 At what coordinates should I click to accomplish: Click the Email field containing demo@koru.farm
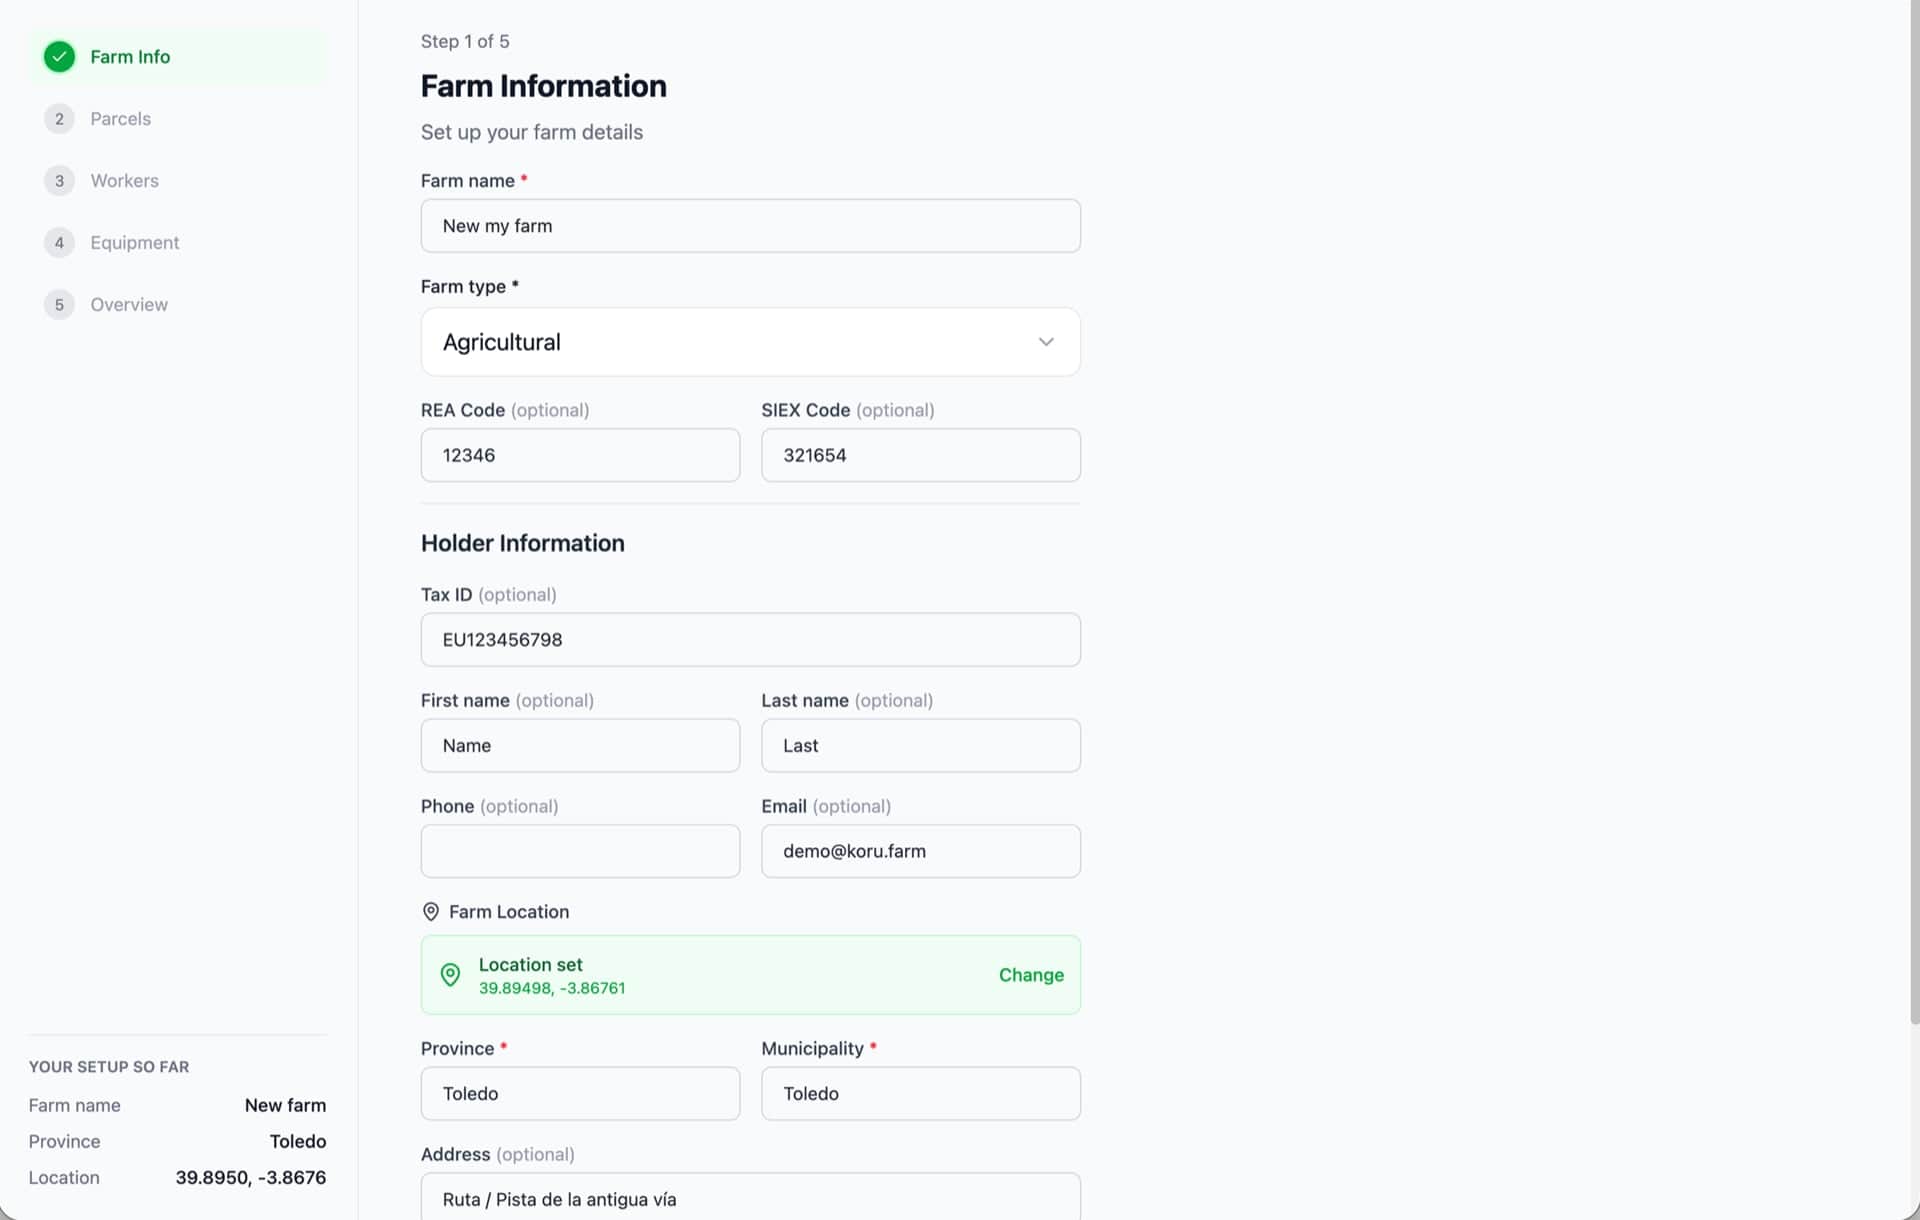point(920,851)
